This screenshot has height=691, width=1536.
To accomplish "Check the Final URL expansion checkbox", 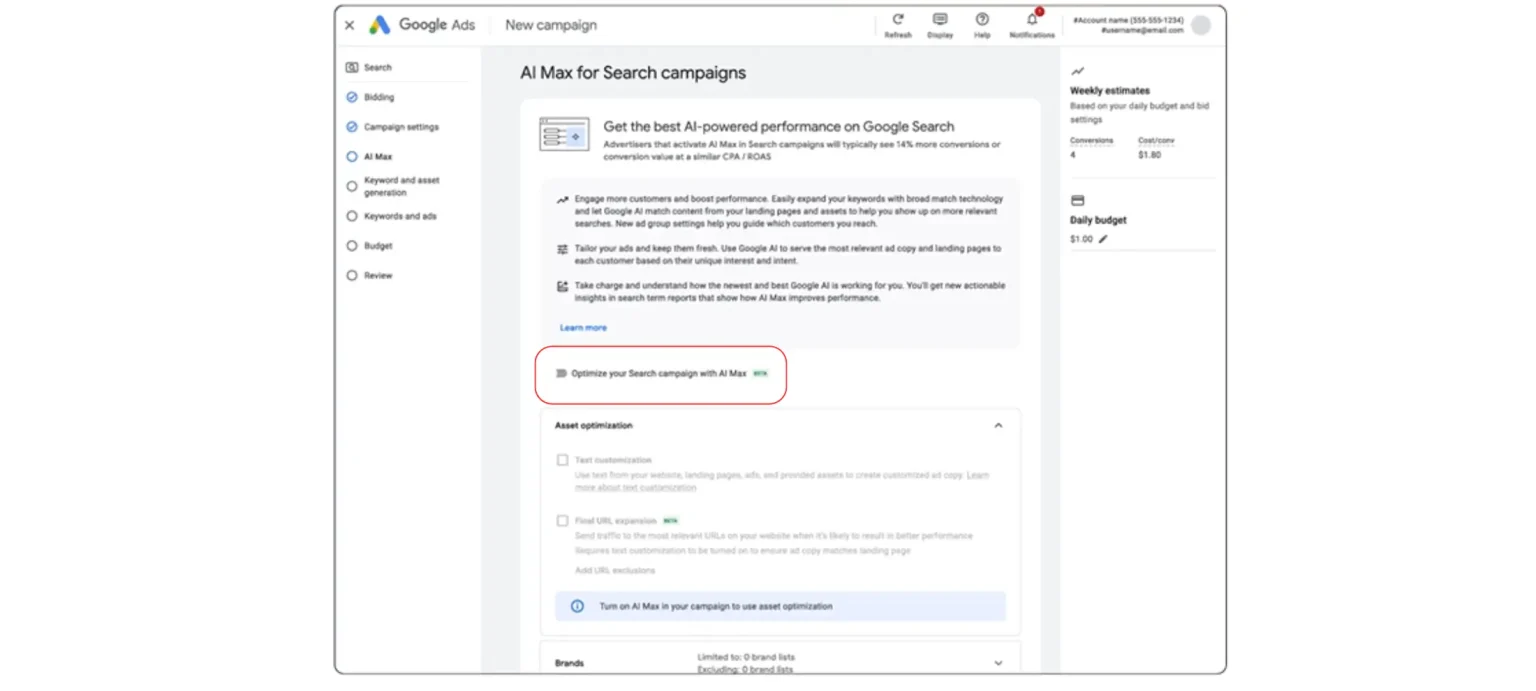I will pos(563,521).
